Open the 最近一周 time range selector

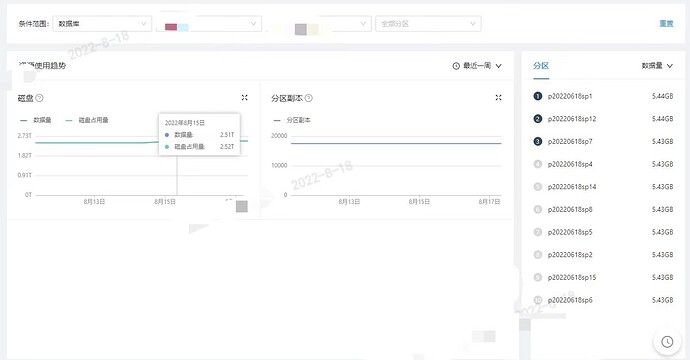pyautogui.click(x=477, y=66)
